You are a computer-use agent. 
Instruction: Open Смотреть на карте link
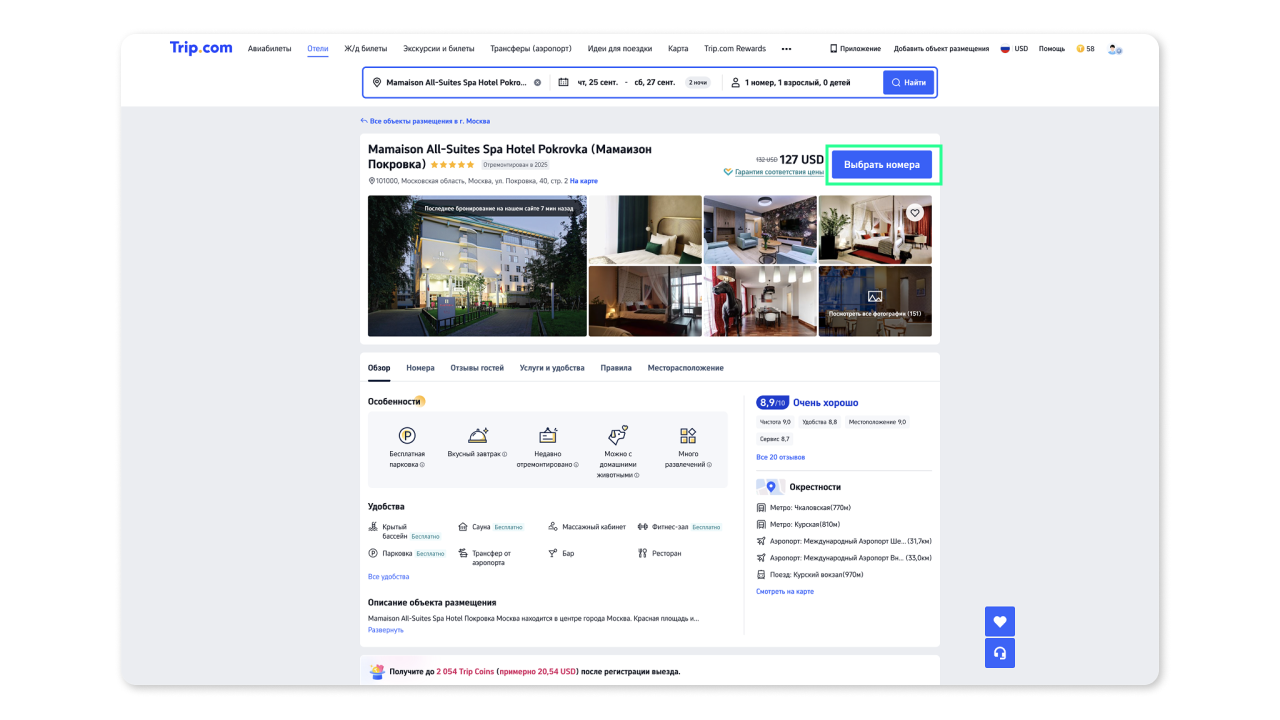click(x=785, y=592)
